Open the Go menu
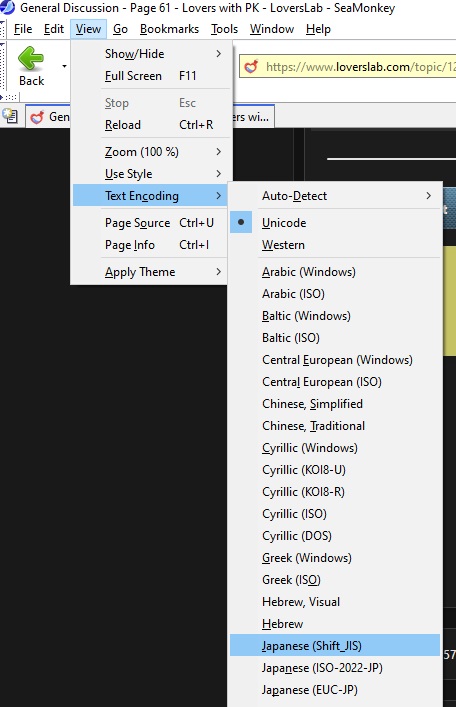The width and height of the screenshot is (456, 707). (x=120, y=29)
